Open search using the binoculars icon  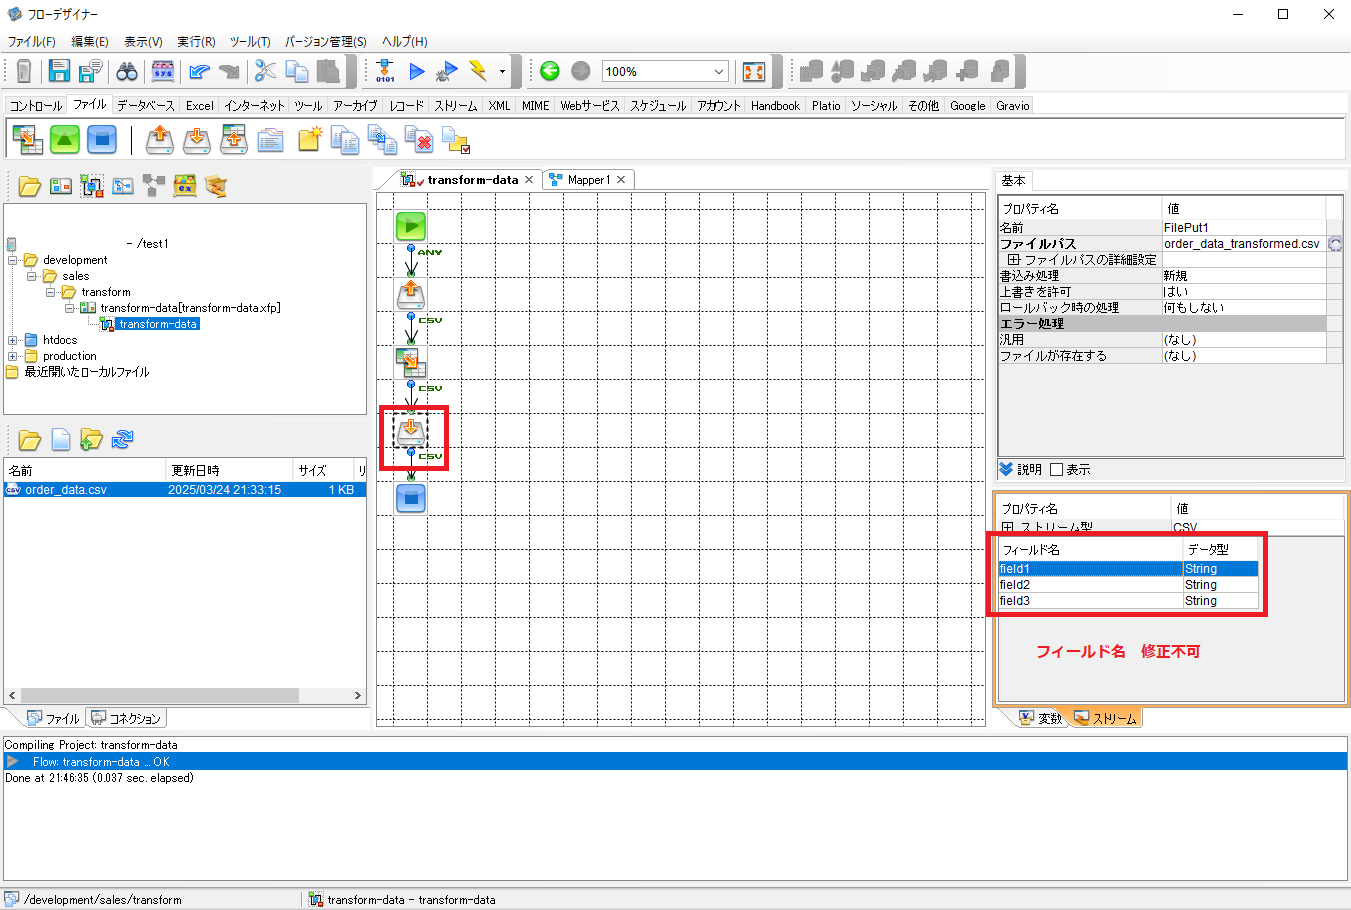coord(127,70)
